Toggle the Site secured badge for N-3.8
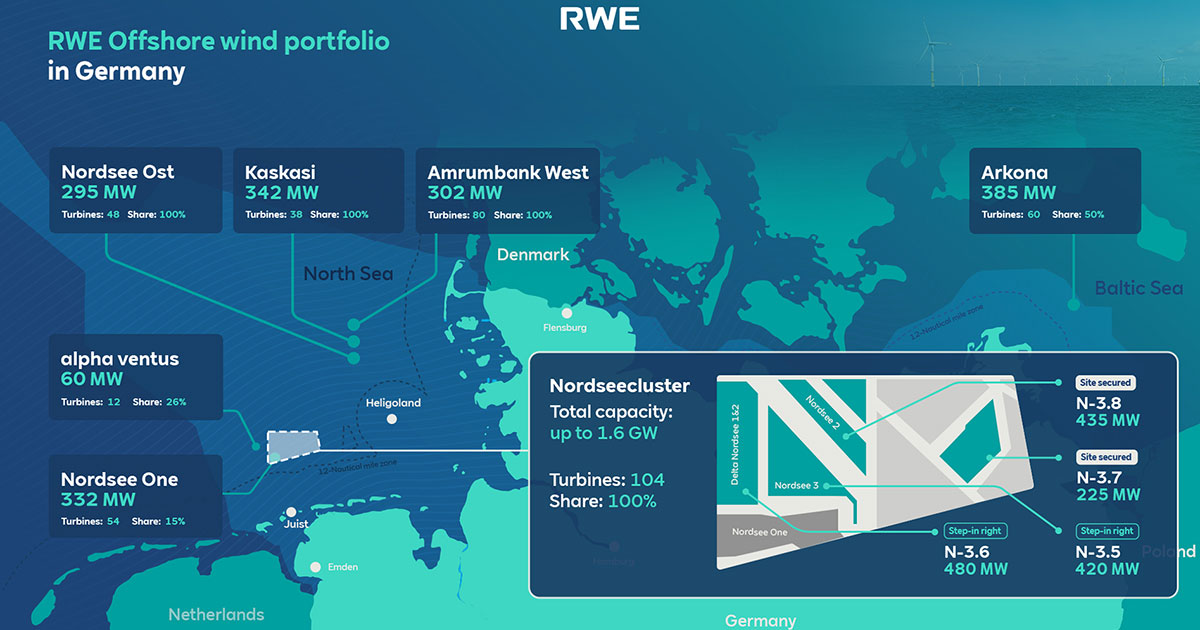This screenshot has width=1200, height=630. (x=1107, y=382)
